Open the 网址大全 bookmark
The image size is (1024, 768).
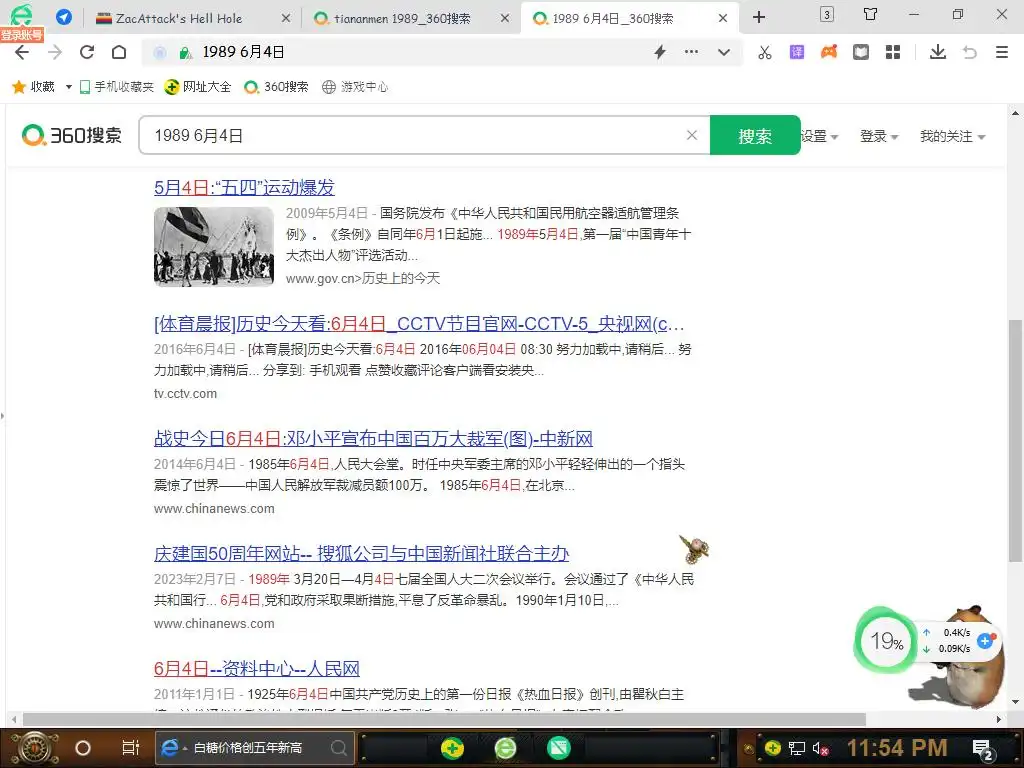point(198,87)
